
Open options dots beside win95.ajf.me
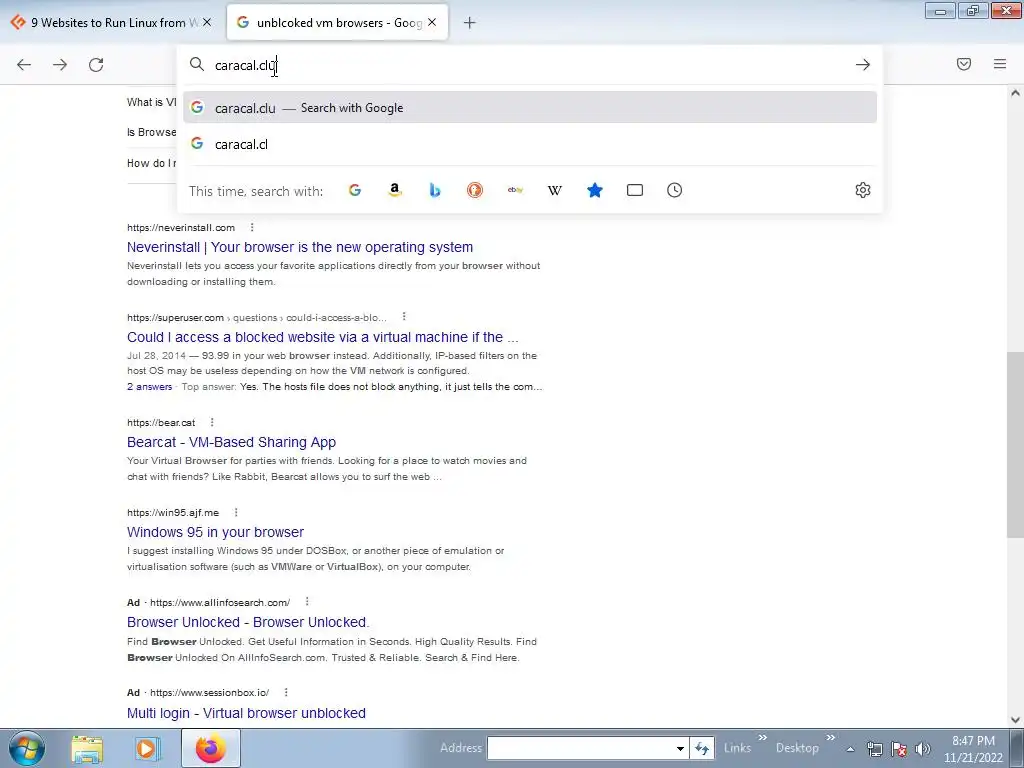point(236,513)
